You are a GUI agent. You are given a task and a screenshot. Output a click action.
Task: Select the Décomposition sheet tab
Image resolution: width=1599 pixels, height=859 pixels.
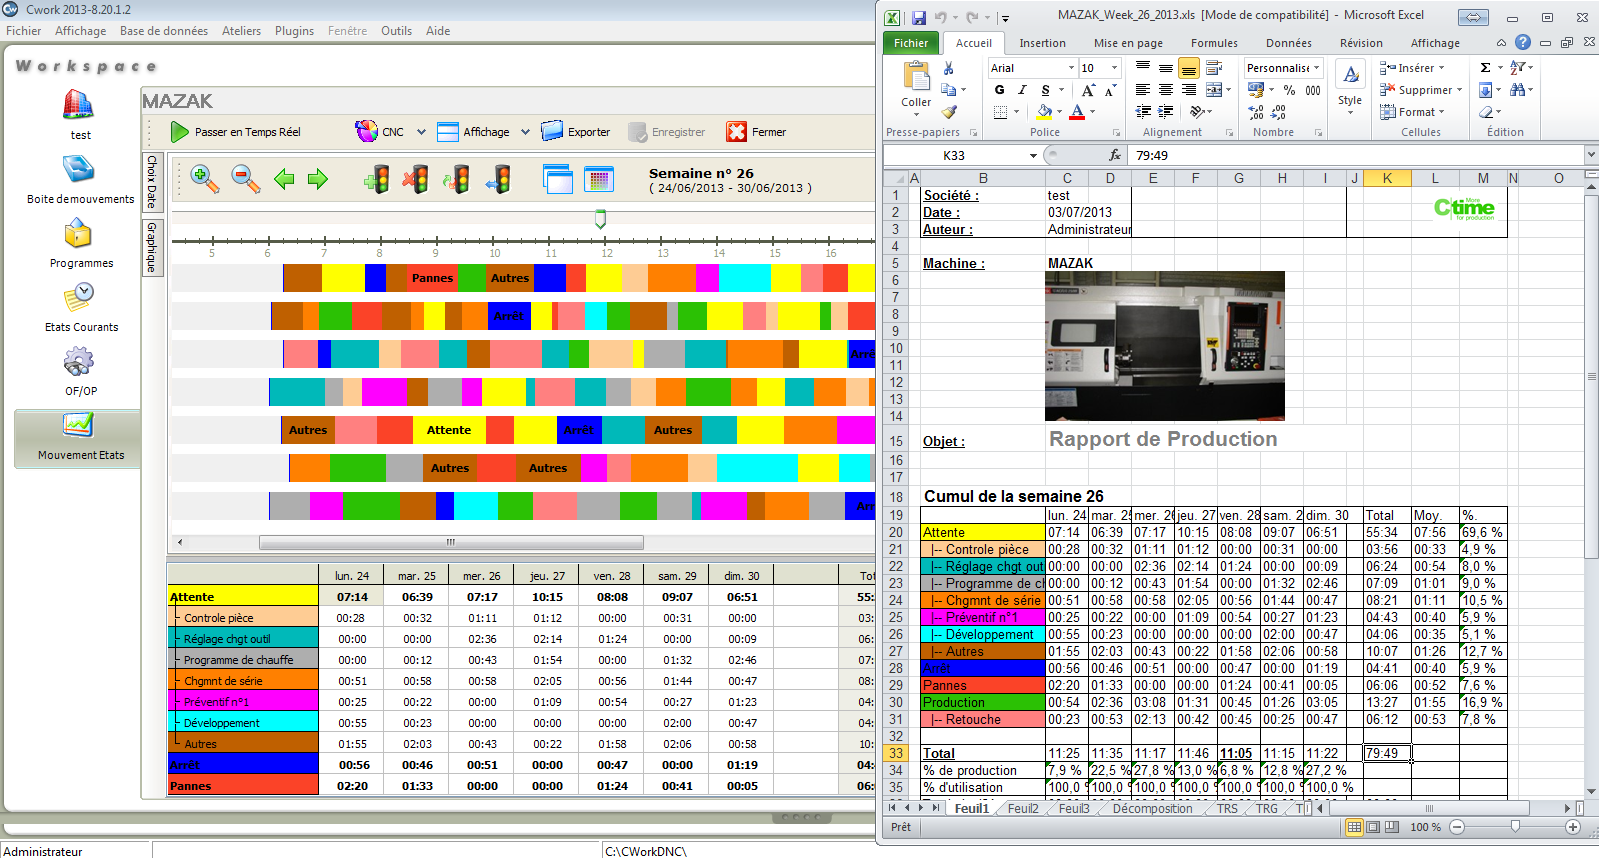coord(1152,808)
